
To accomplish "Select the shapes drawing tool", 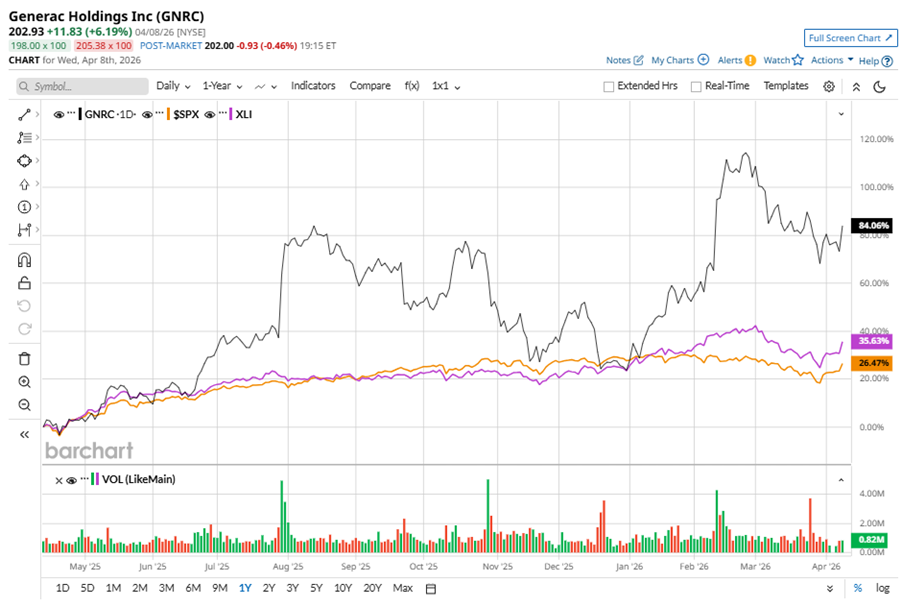I will click(24, 161).
